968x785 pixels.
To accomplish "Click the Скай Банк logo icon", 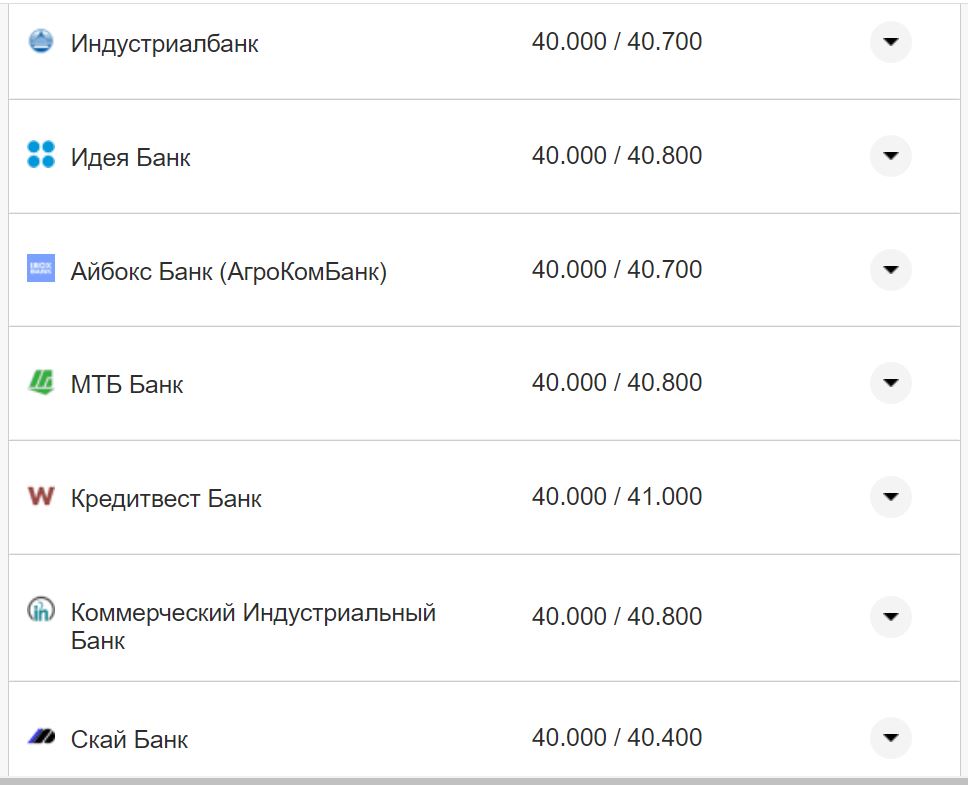I will point(40,738).
